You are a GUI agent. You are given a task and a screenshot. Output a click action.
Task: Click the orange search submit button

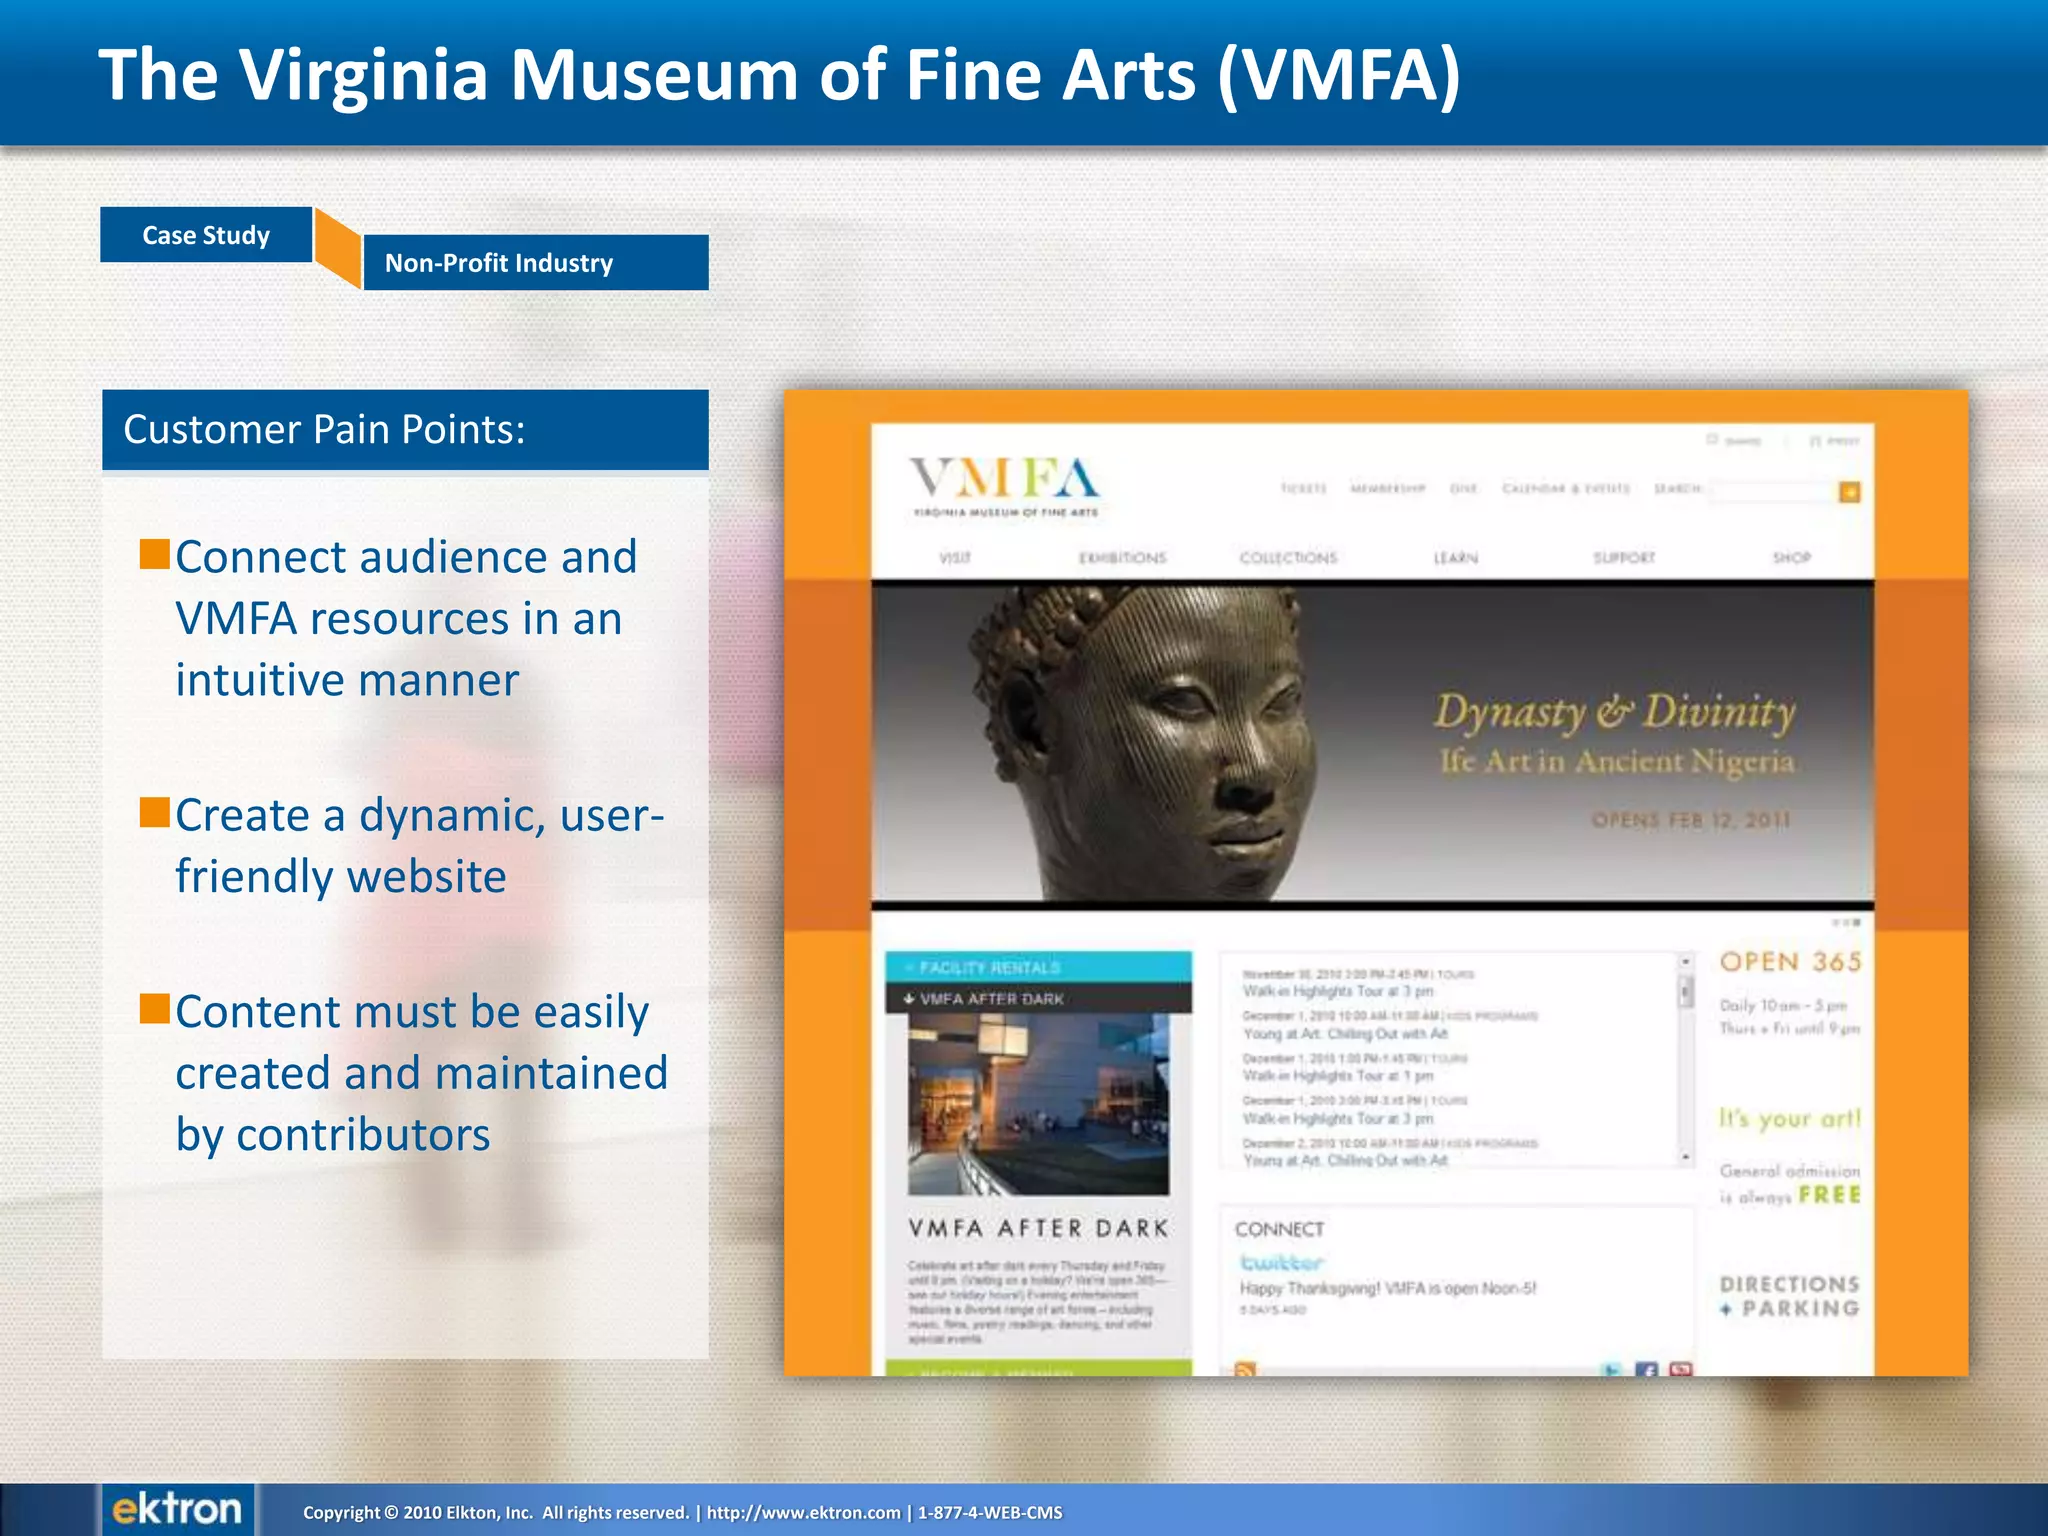click(1849, 491)
